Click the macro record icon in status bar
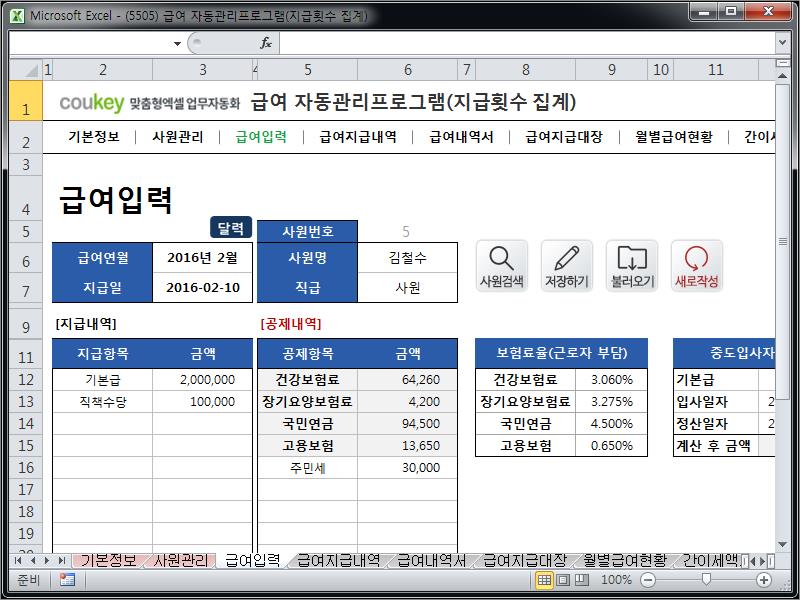 (x=67, y=580)
